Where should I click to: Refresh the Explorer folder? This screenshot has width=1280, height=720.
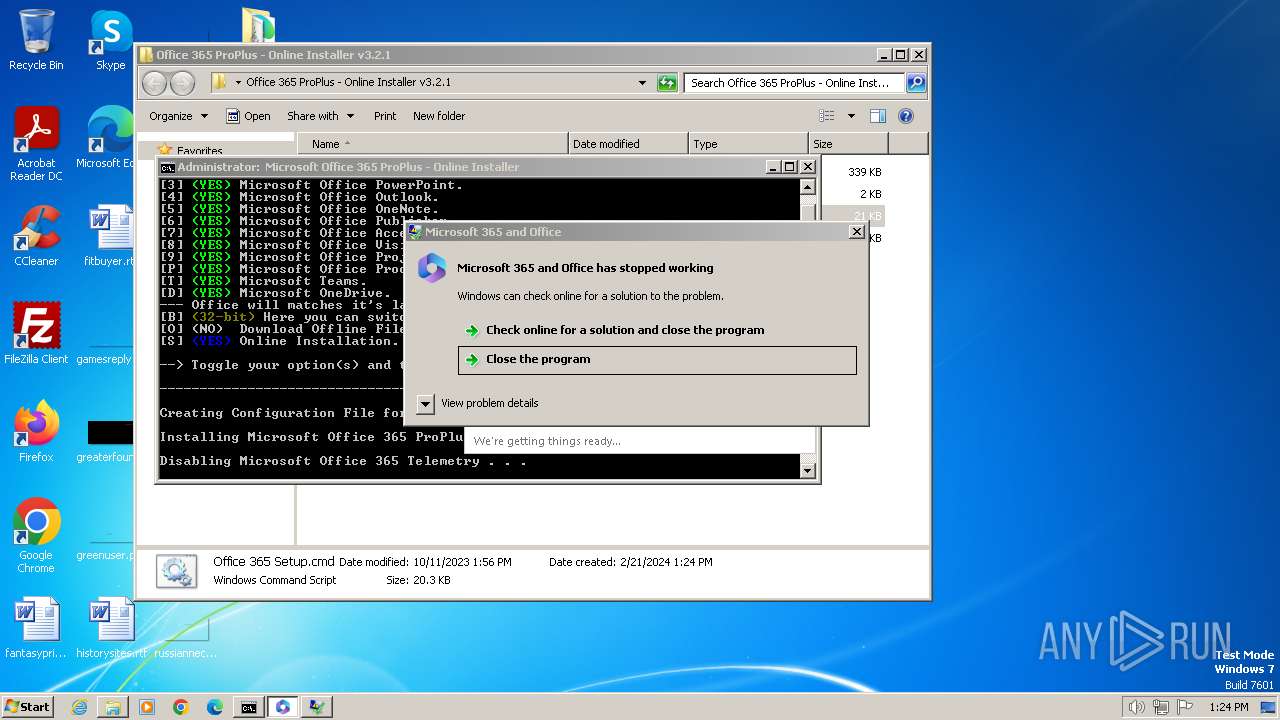(x=667, y=83)
